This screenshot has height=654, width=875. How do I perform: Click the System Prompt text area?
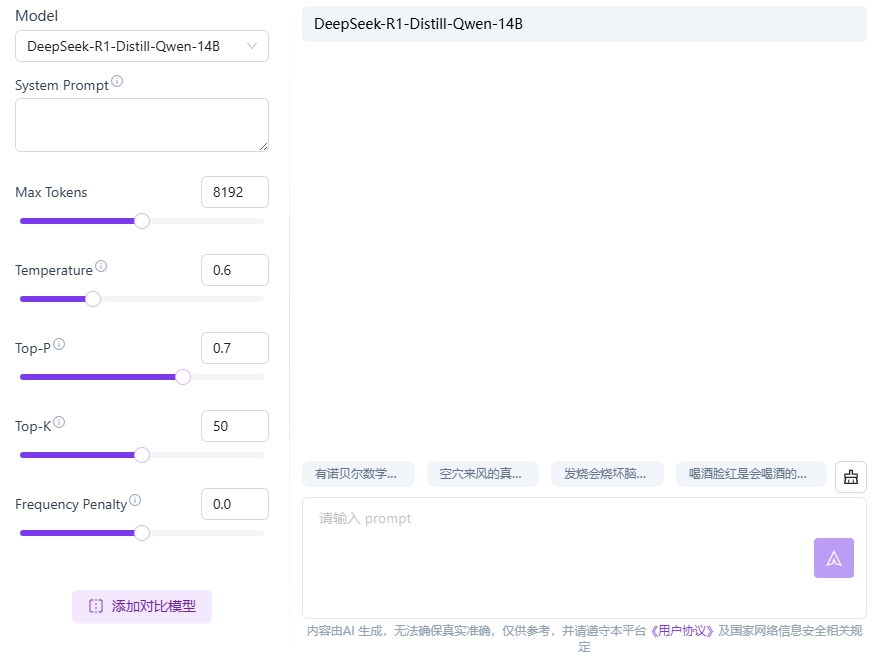point(141,124)
